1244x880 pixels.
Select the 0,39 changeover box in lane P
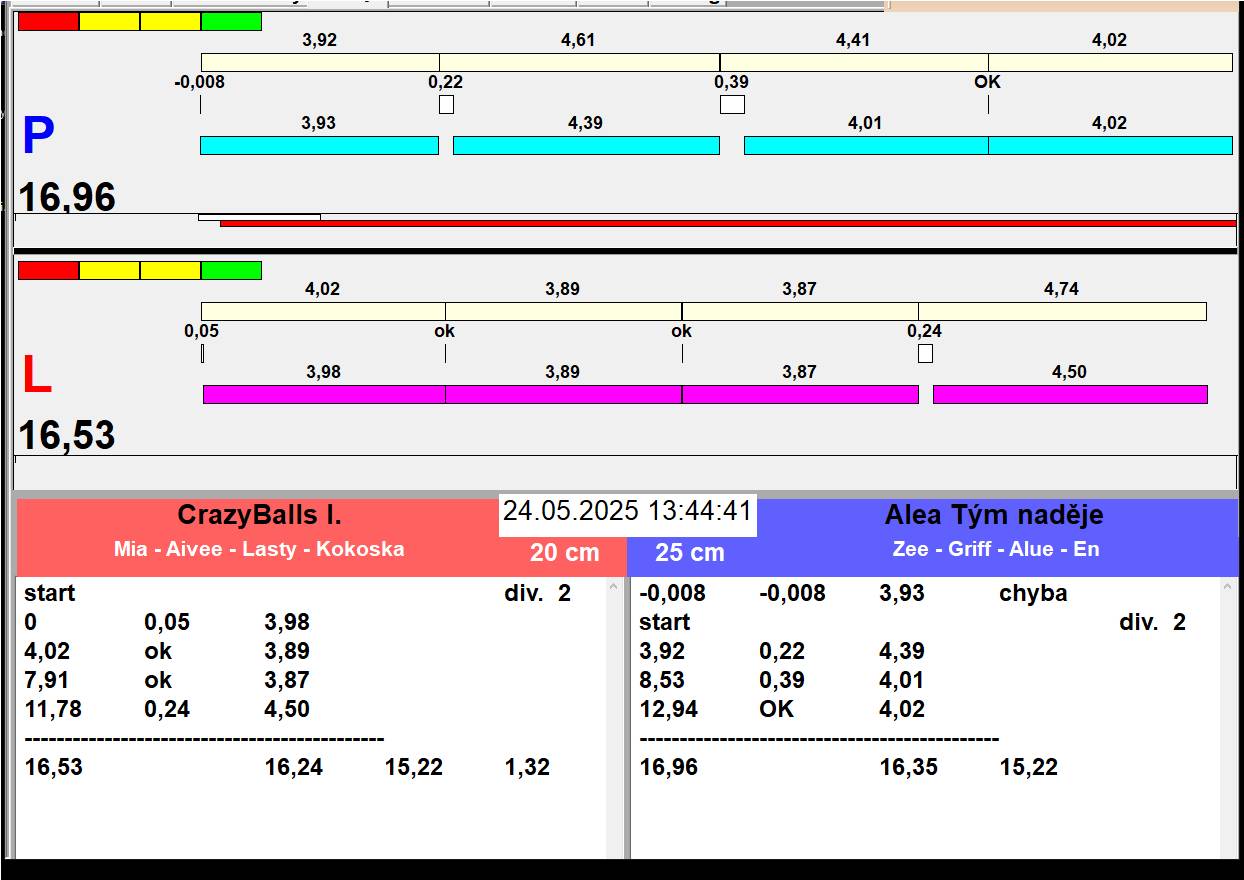(732, 104)
